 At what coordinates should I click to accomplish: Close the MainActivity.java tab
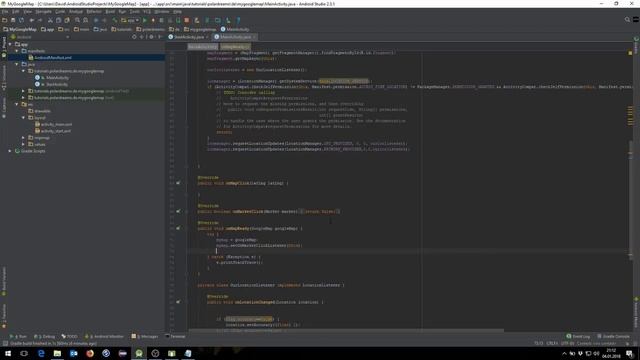point(254,37)
